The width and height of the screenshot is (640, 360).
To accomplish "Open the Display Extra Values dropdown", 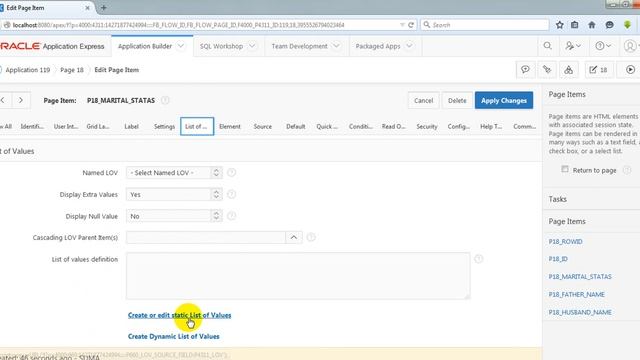I will point(174,194).
